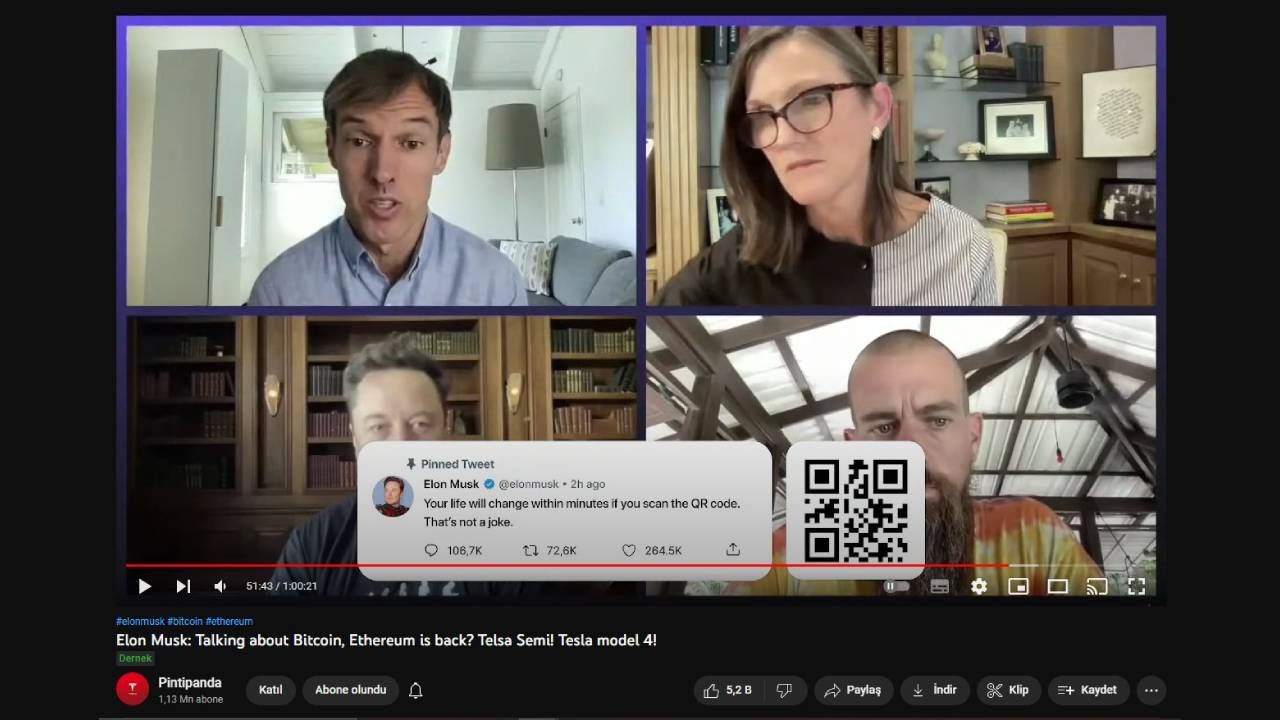The width and height of the screenshot is (1280, 720).
Task: Toggle subtitles/captions button
Action: coord(939,586)
